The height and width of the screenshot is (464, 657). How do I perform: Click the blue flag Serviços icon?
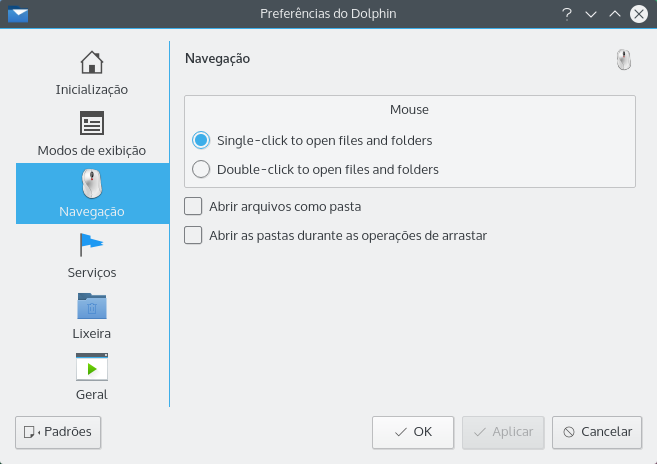click(x=92, y=245)
